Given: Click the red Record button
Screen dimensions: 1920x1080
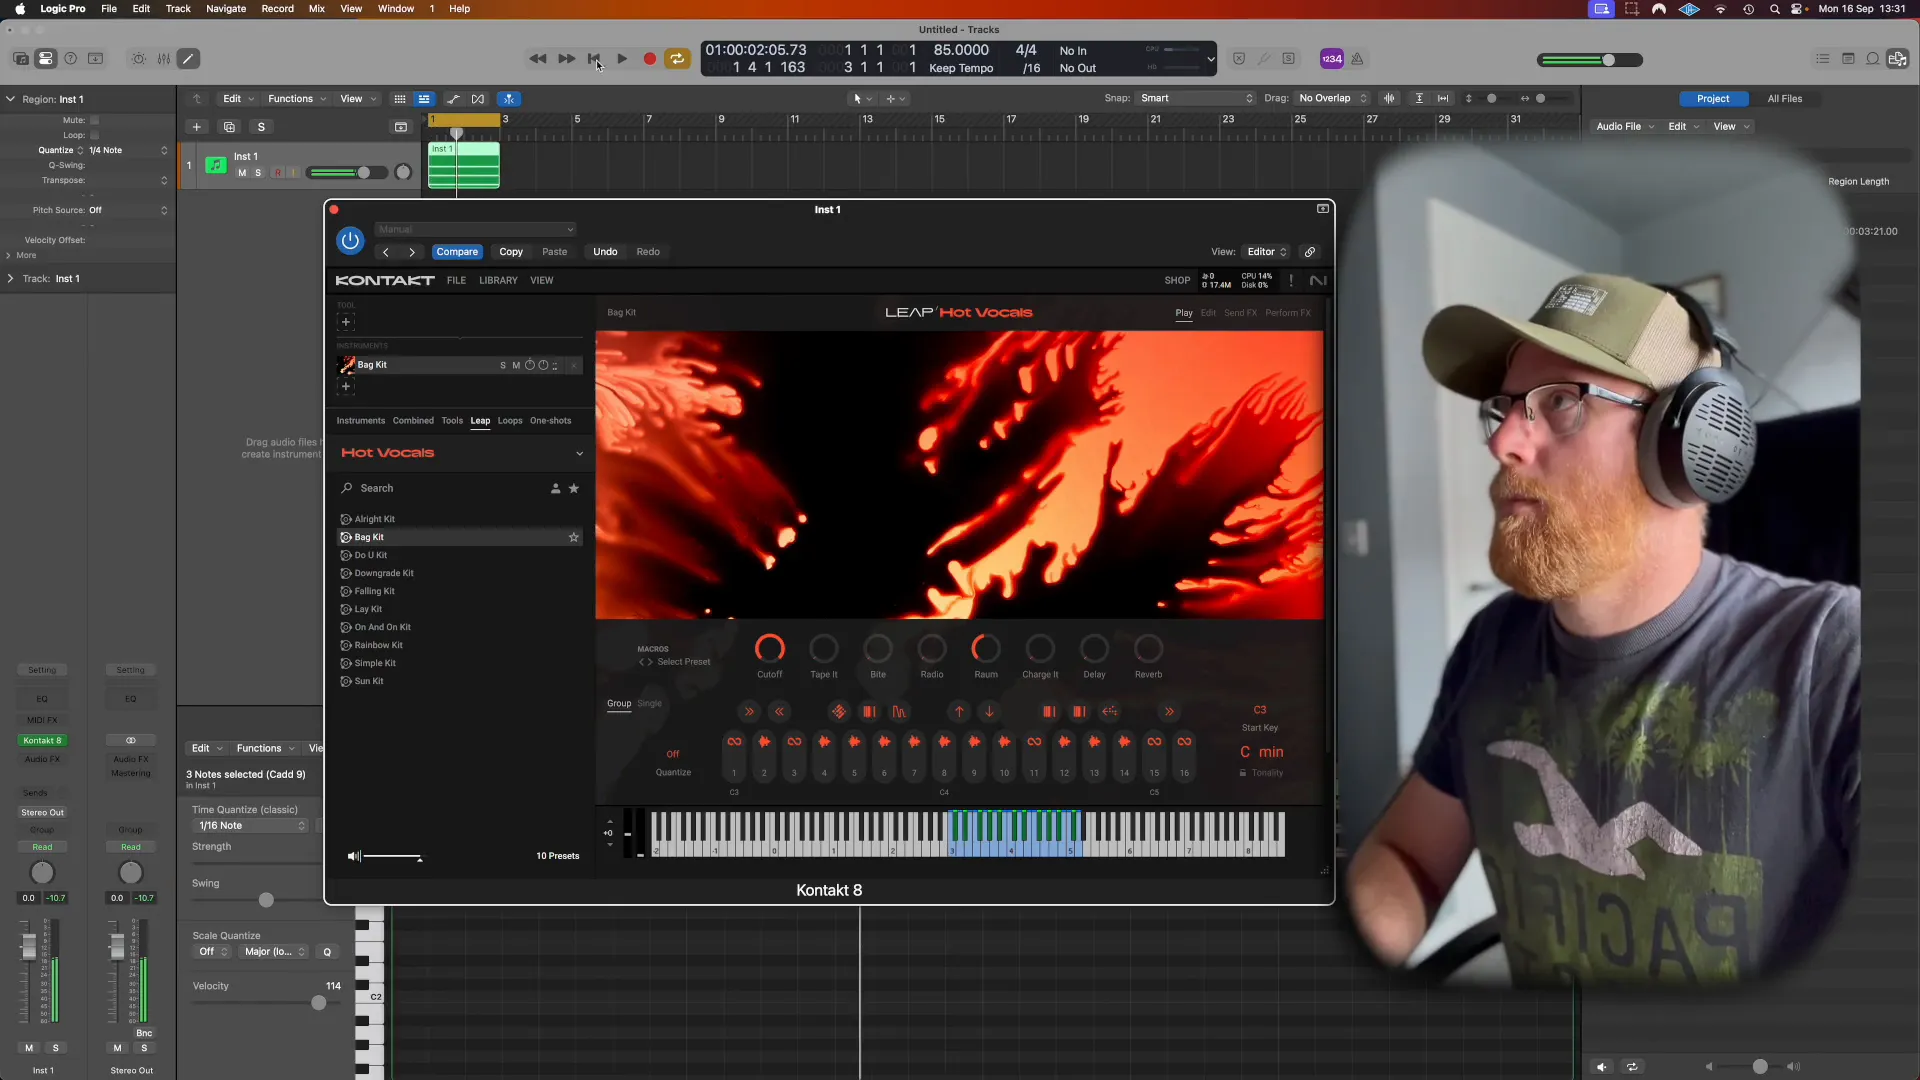Looking at the screenshot, I should point(650,59).
